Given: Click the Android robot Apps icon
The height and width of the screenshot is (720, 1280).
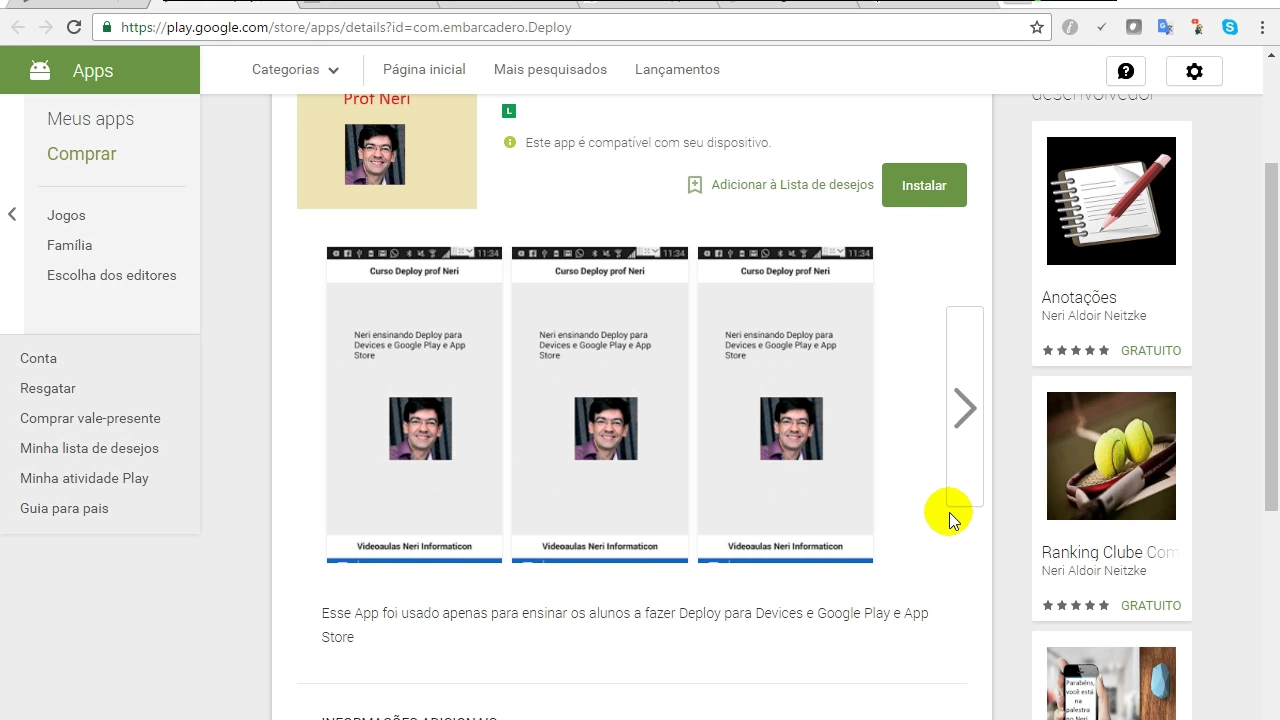Looking at the screenshot, I should pos(40,70).
